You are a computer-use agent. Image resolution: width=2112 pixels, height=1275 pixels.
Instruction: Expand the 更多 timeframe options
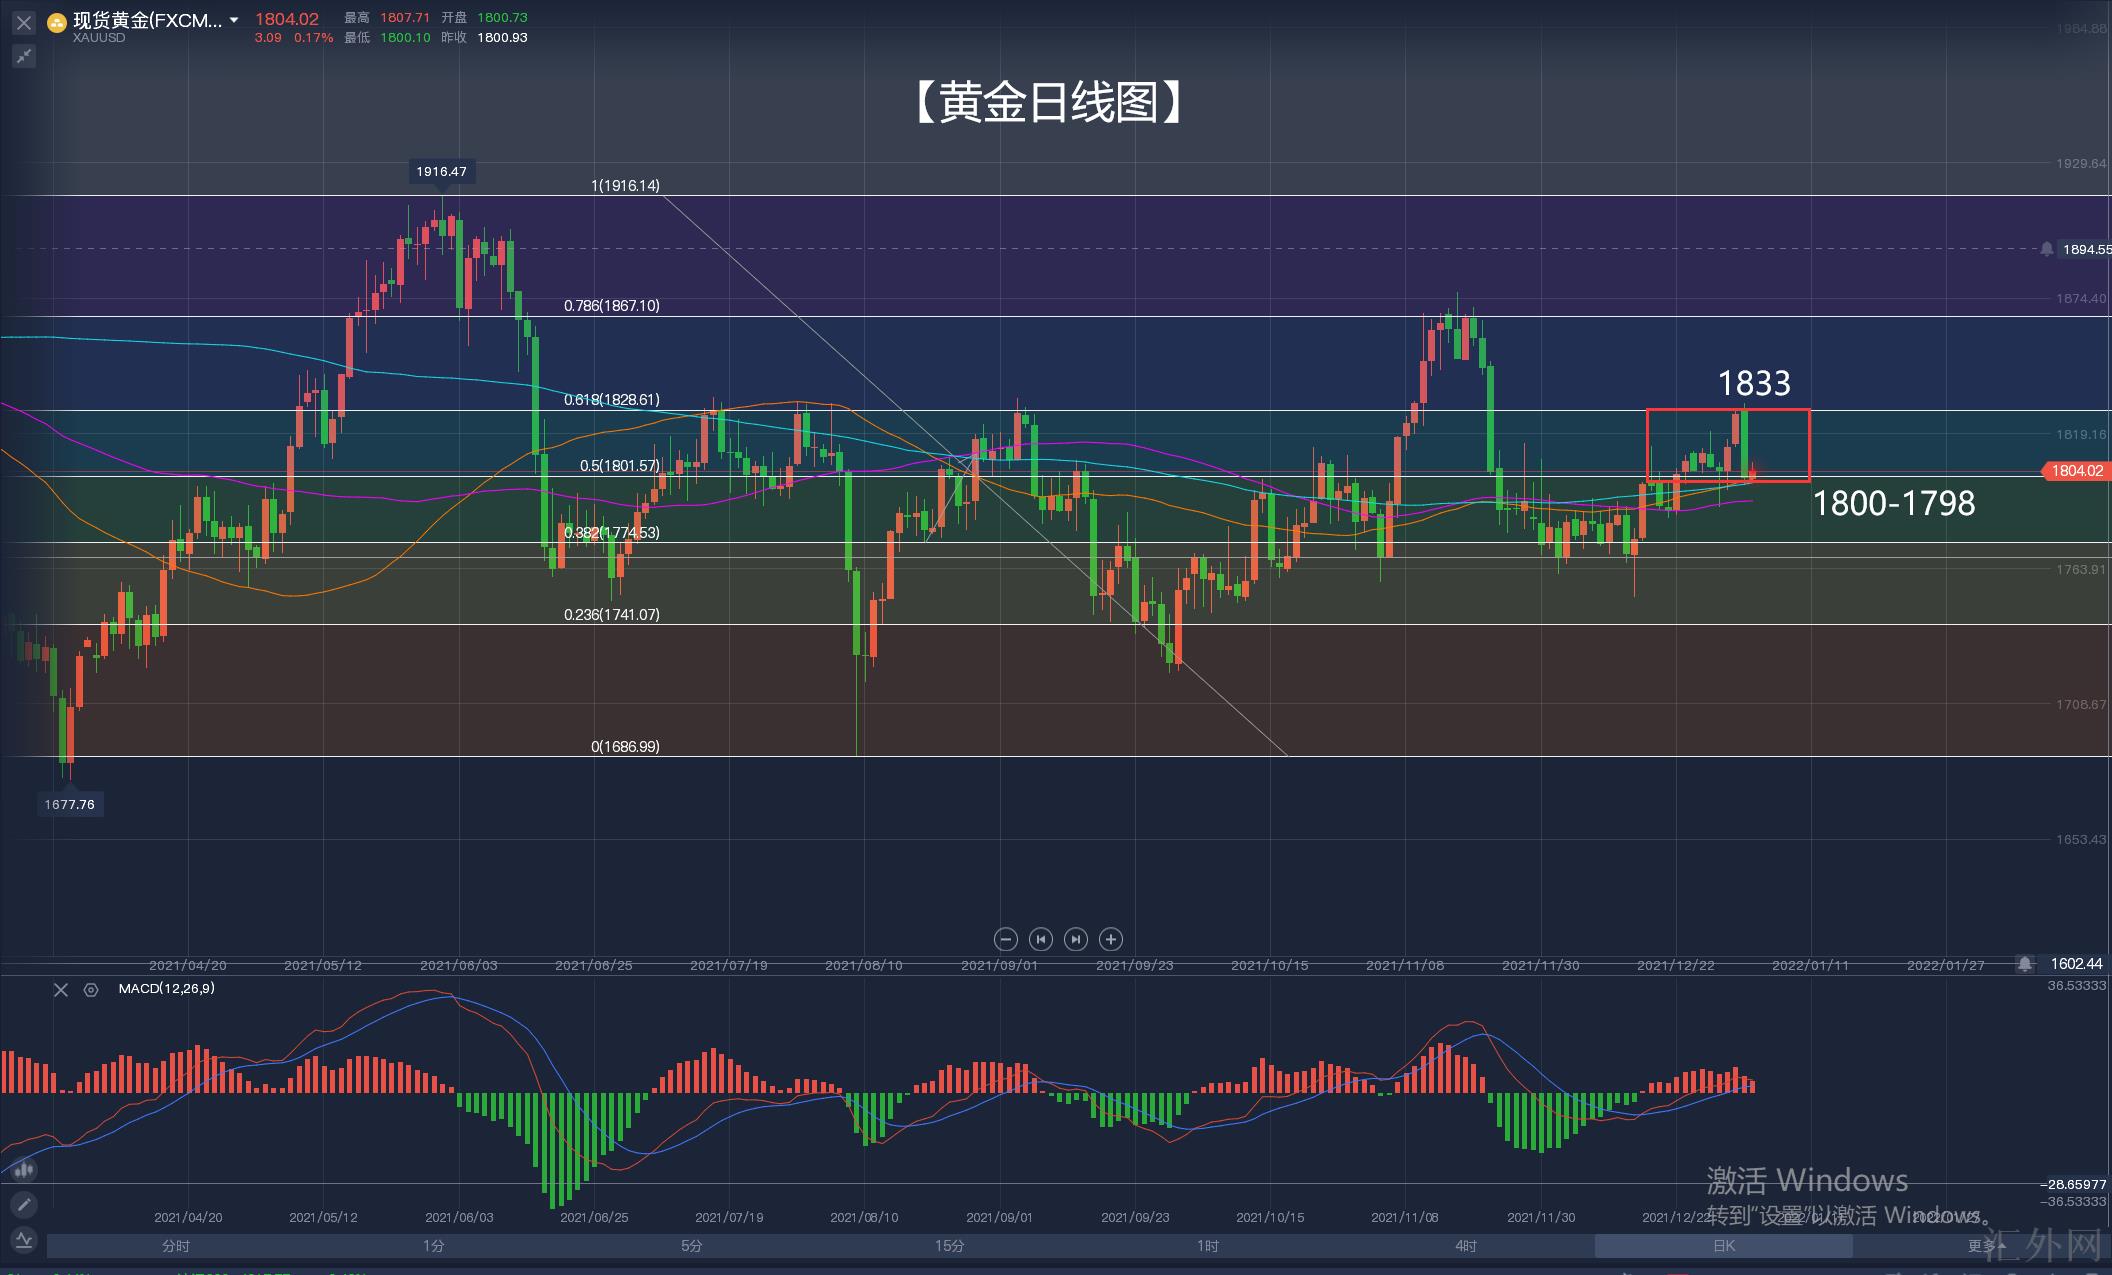click(1981, 1246)
